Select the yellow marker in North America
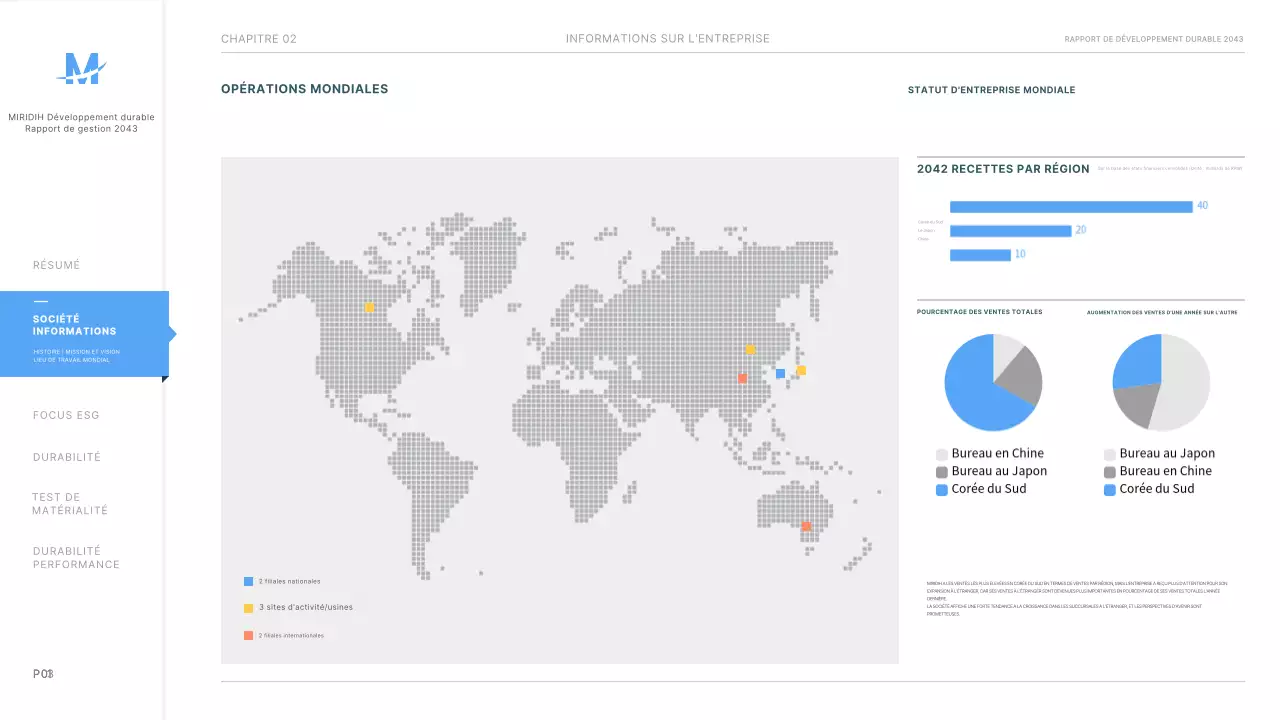The height and width of the screenshot is (720, 1280). (369, 308)
